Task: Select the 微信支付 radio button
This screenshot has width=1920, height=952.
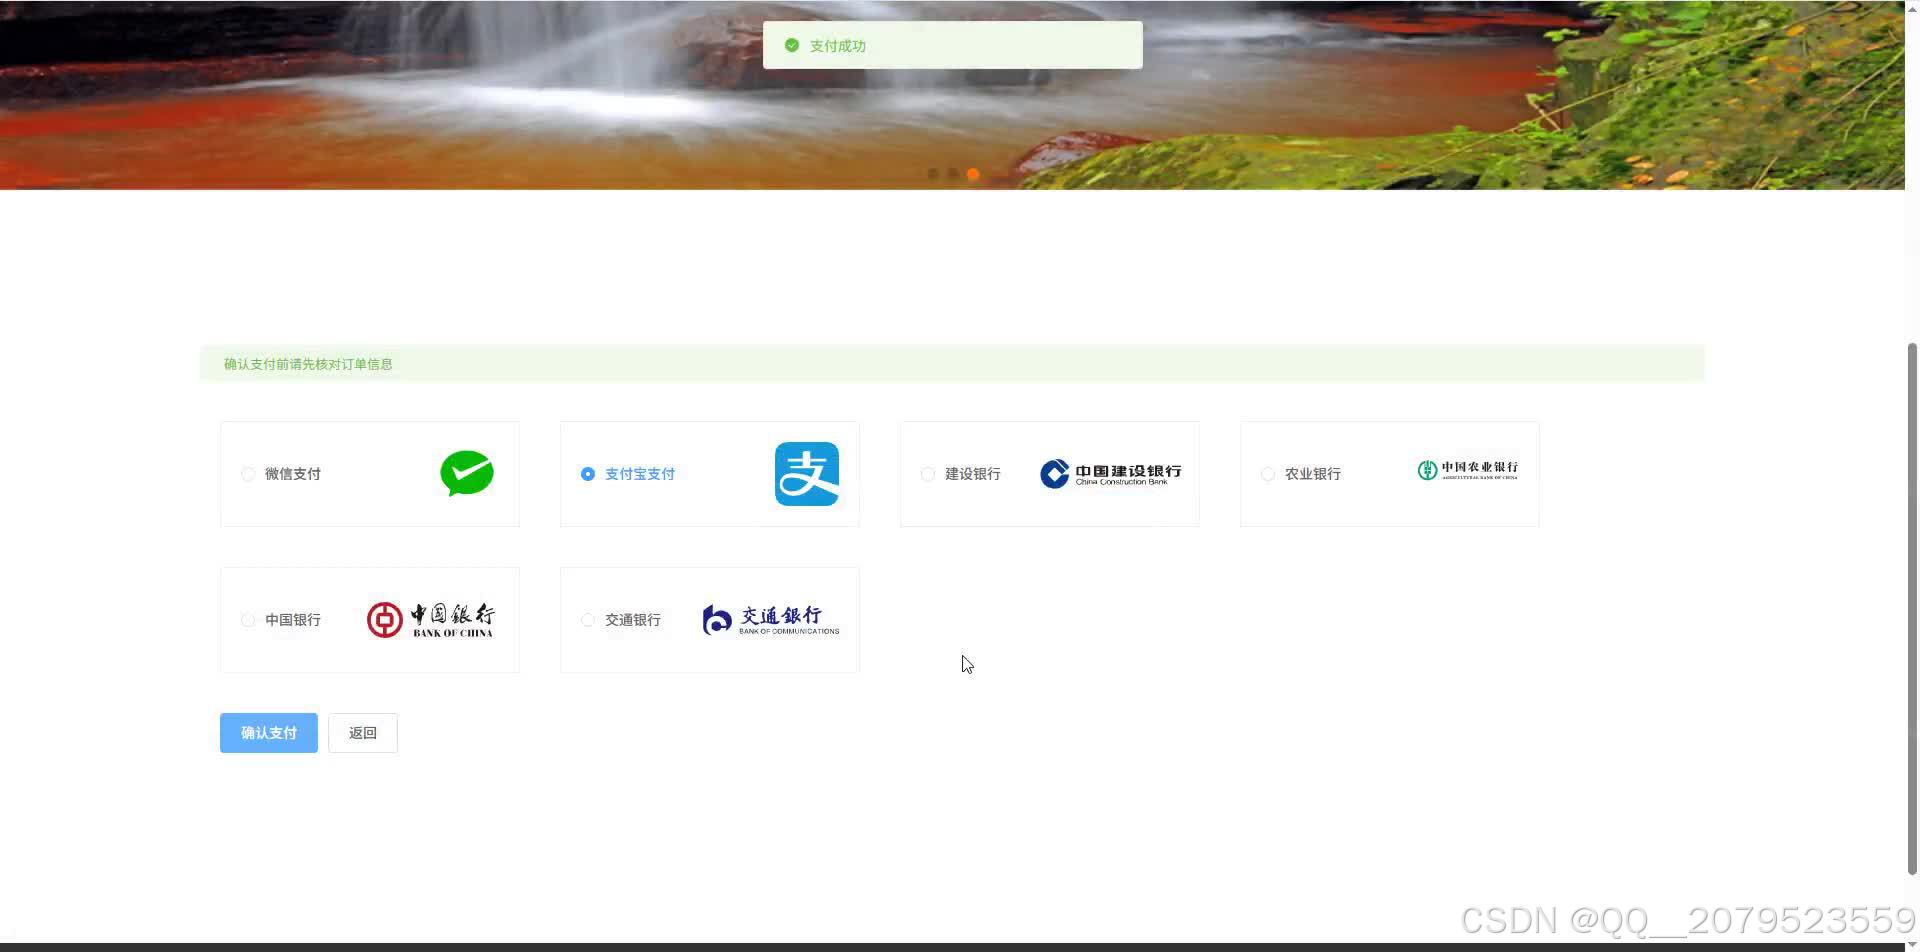Action: click(247, 473)
